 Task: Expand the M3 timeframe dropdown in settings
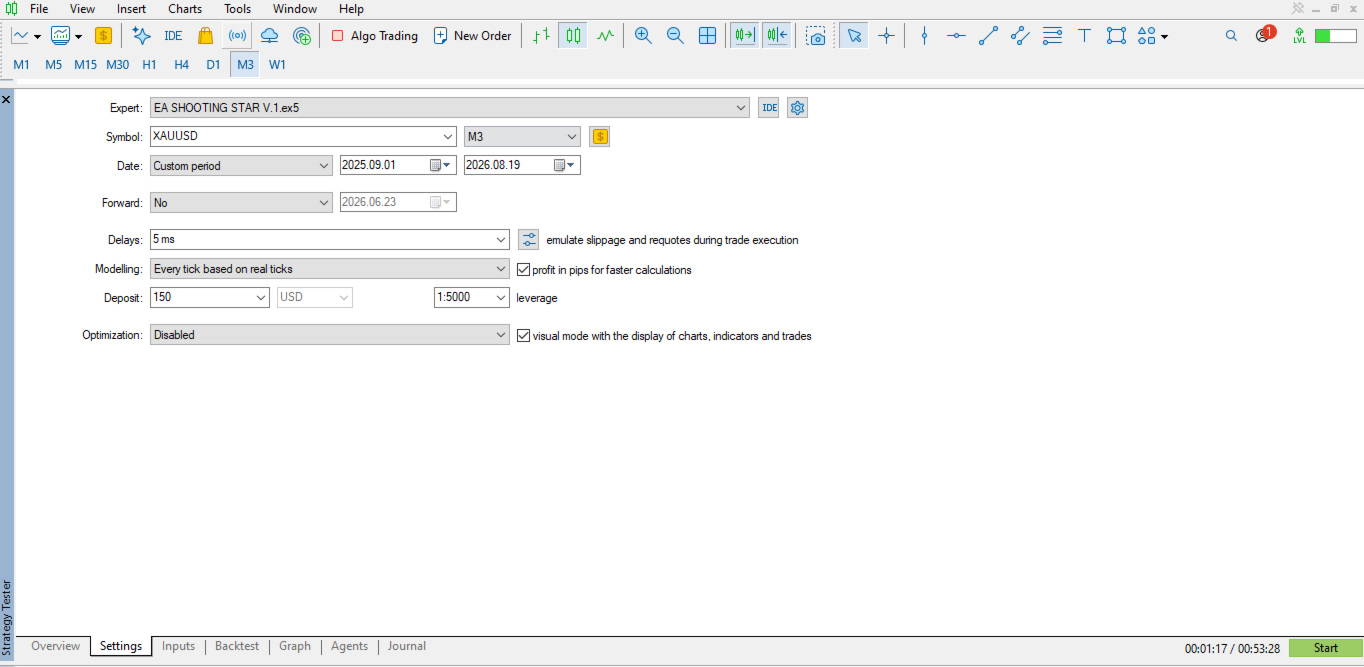(572, 137)
